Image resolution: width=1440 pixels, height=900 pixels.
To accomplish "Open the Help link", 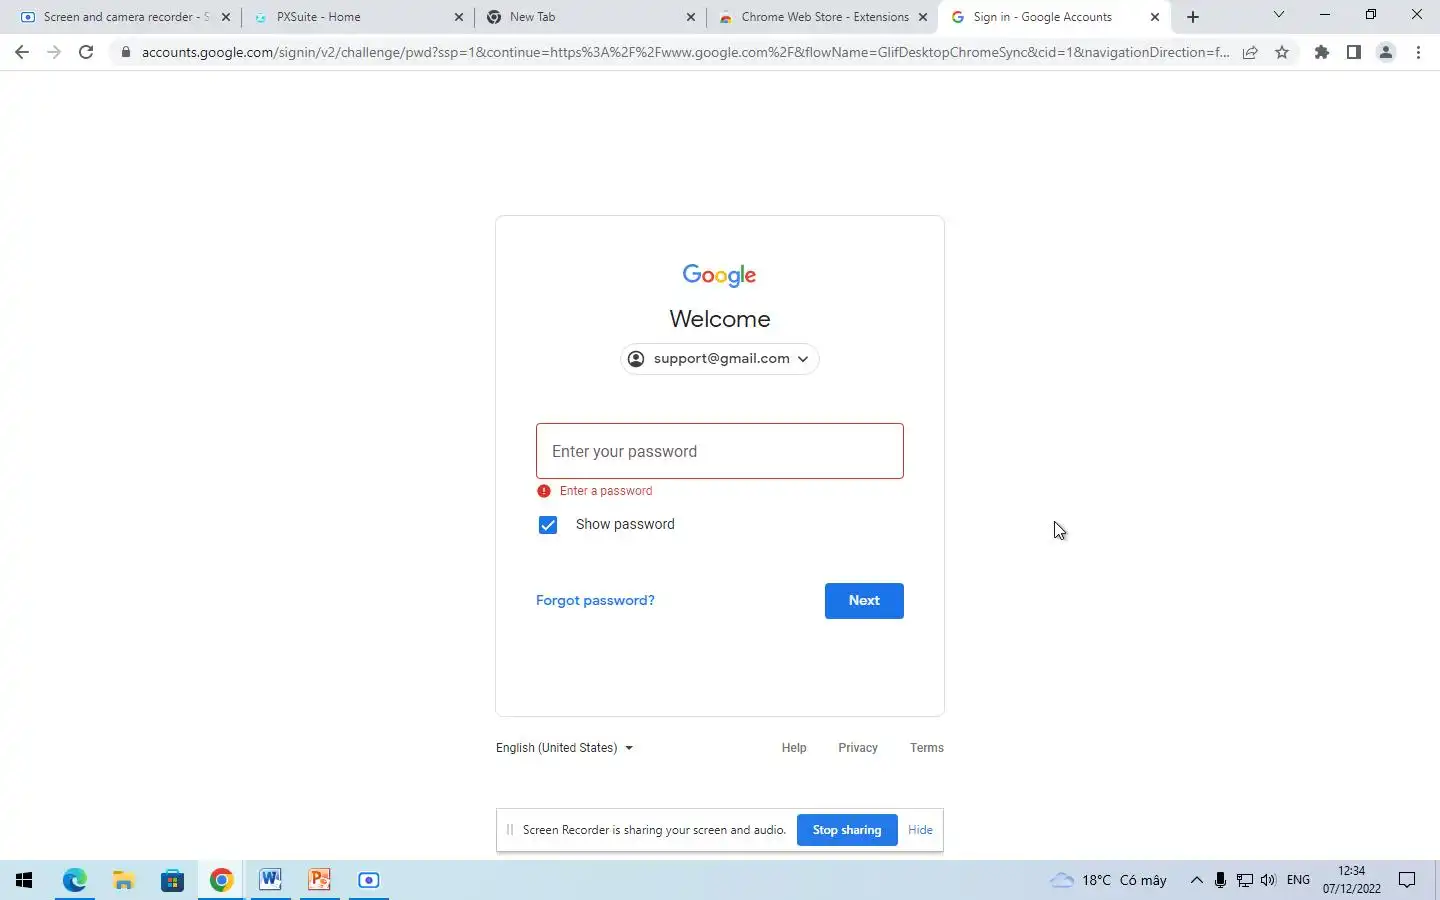I will tap(794, 748).
